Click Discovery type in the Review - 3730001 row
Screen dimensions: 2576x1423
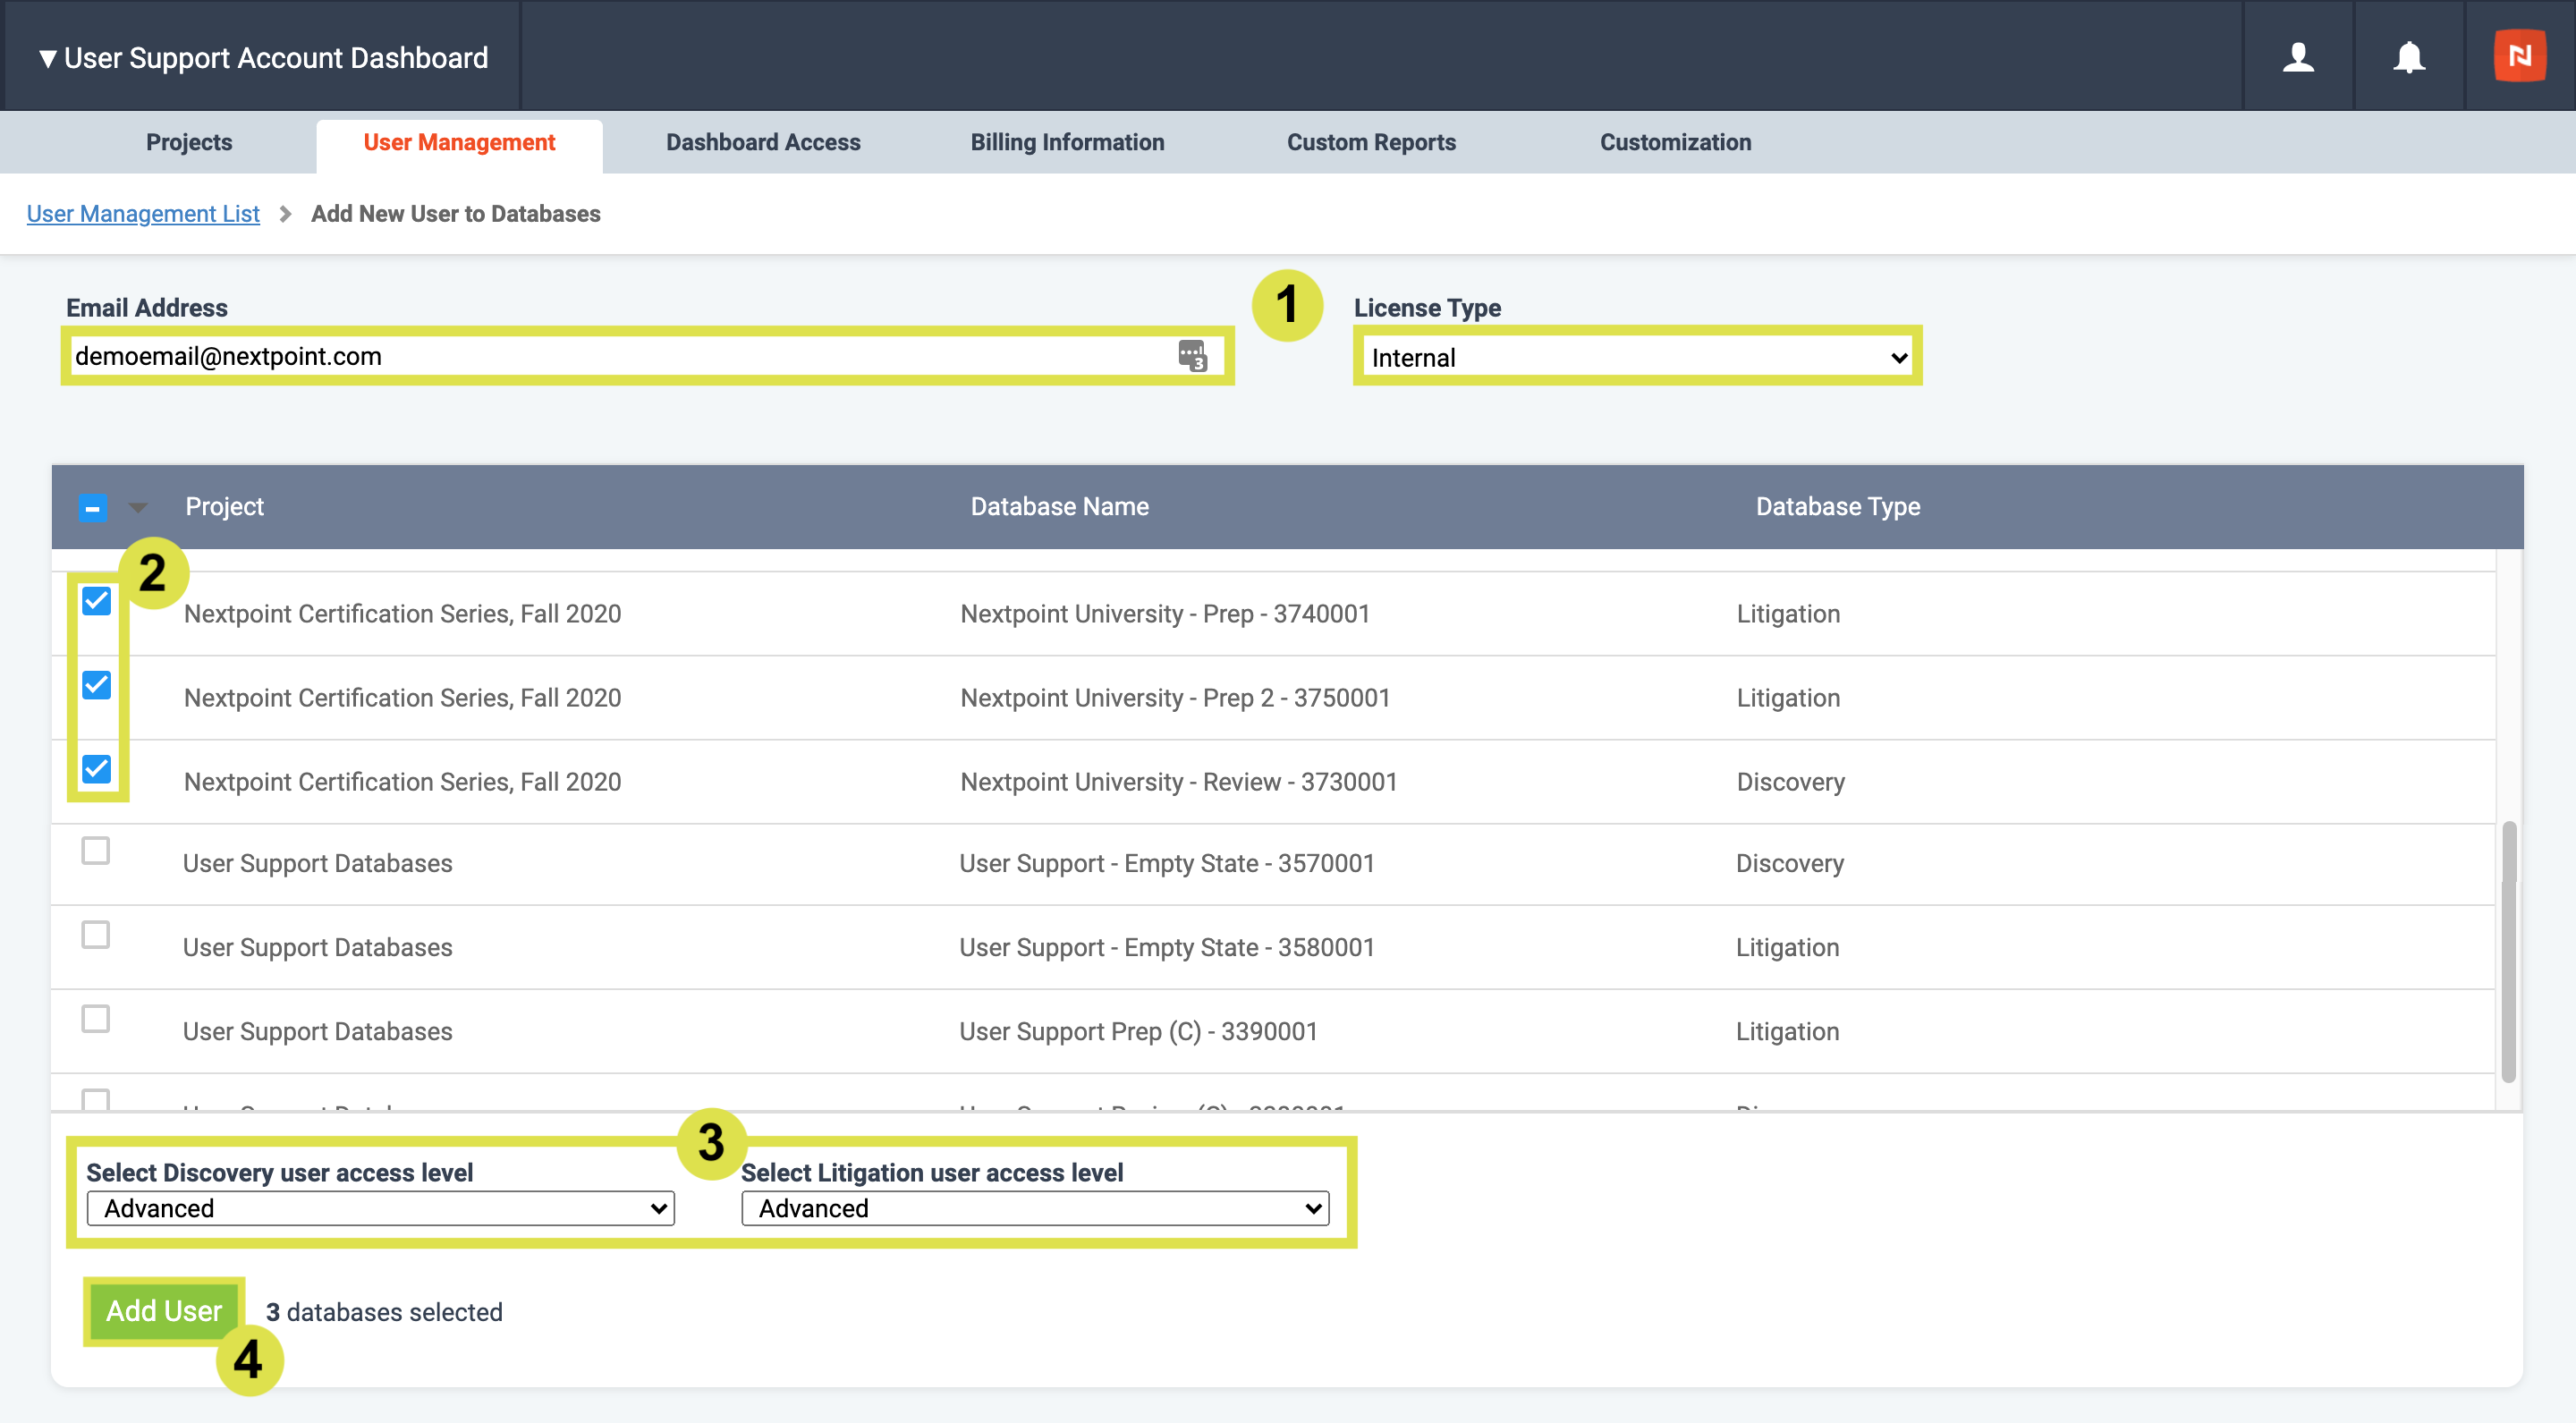[1790, 781]
